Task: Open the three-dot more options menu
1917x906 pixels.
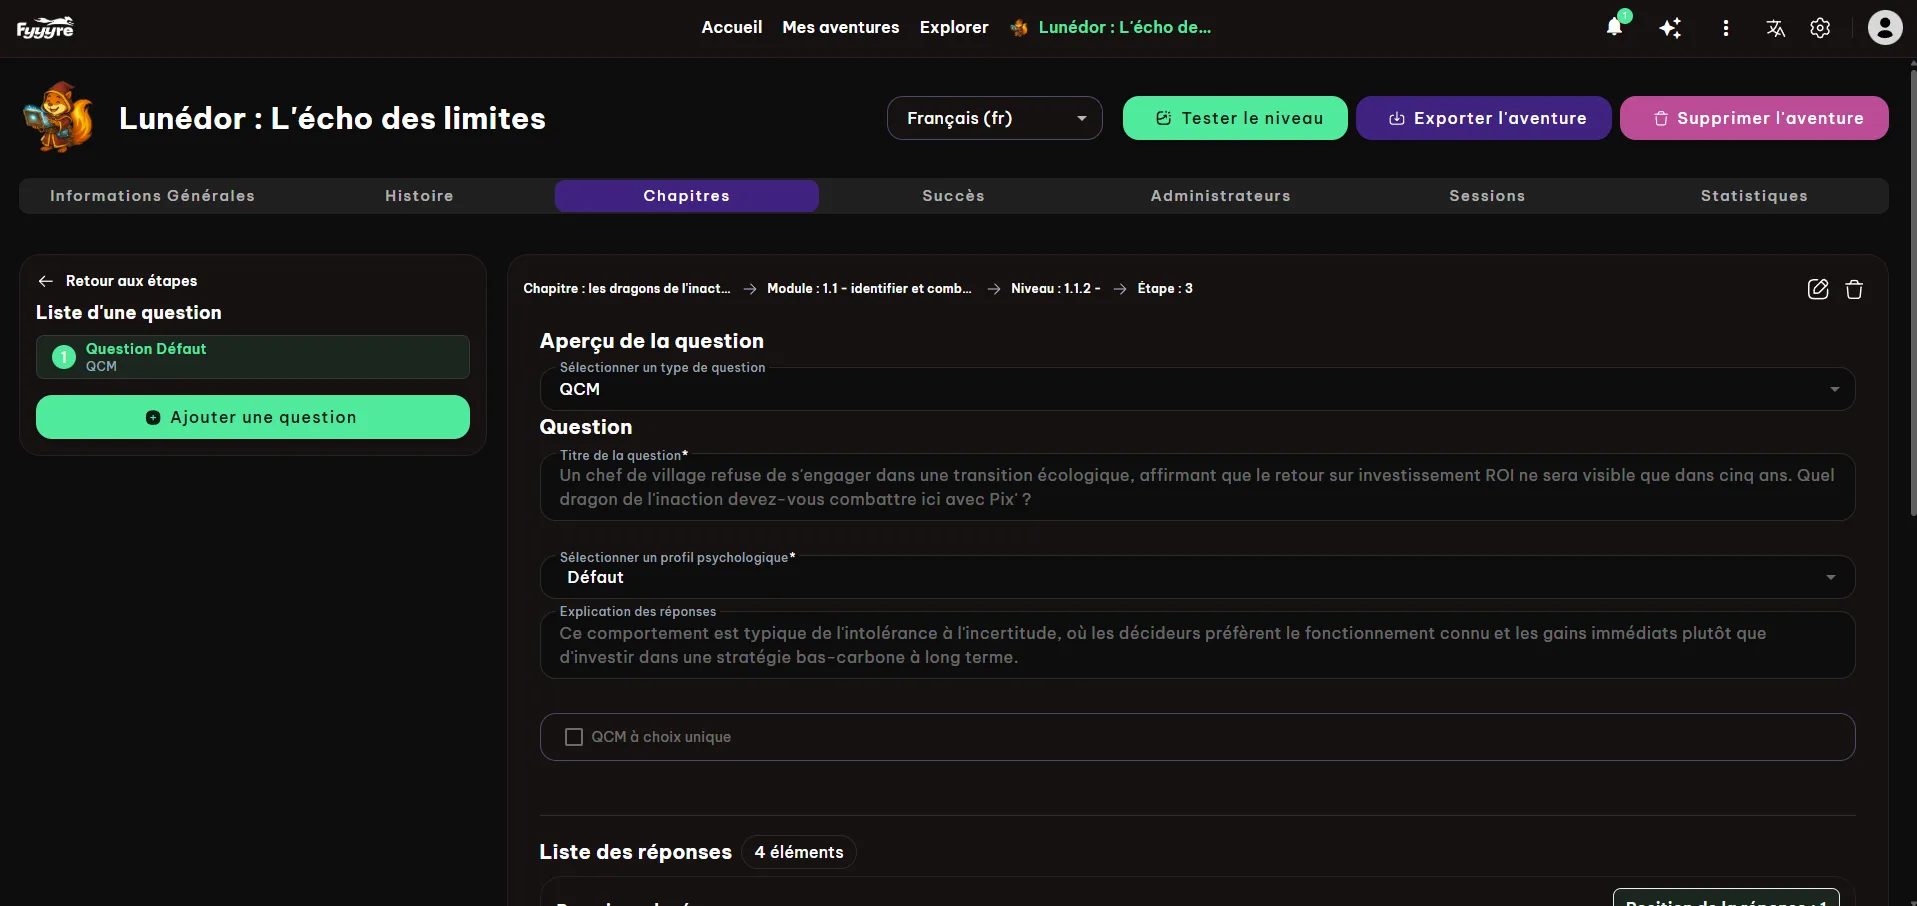Action: coord(1725,28)
